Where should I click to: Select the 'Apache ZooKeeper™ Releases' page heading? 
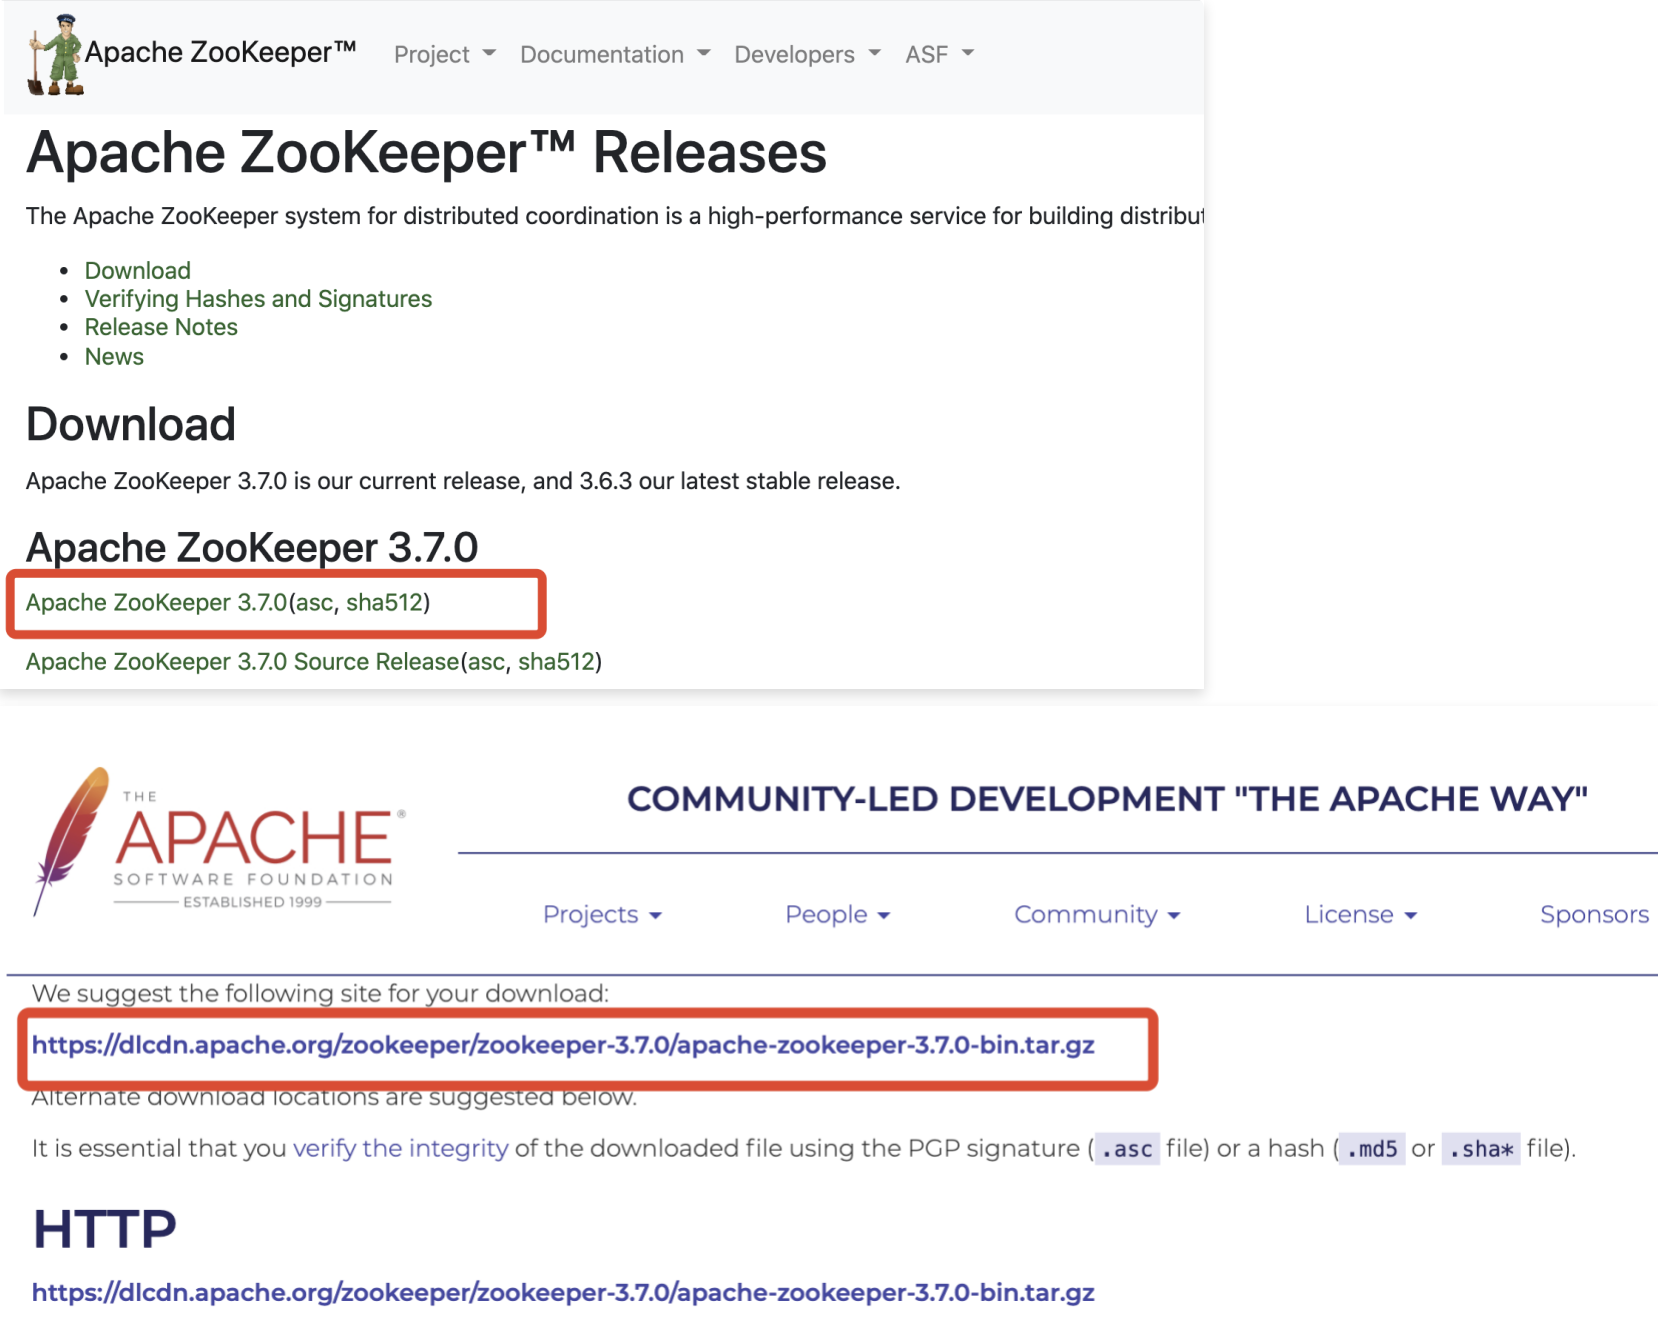click(x=426, y=153)
